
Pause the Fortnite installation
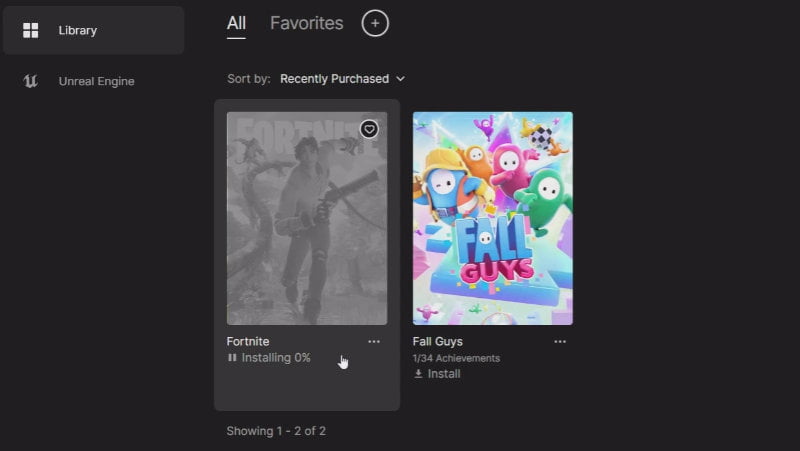coord(232,358)
